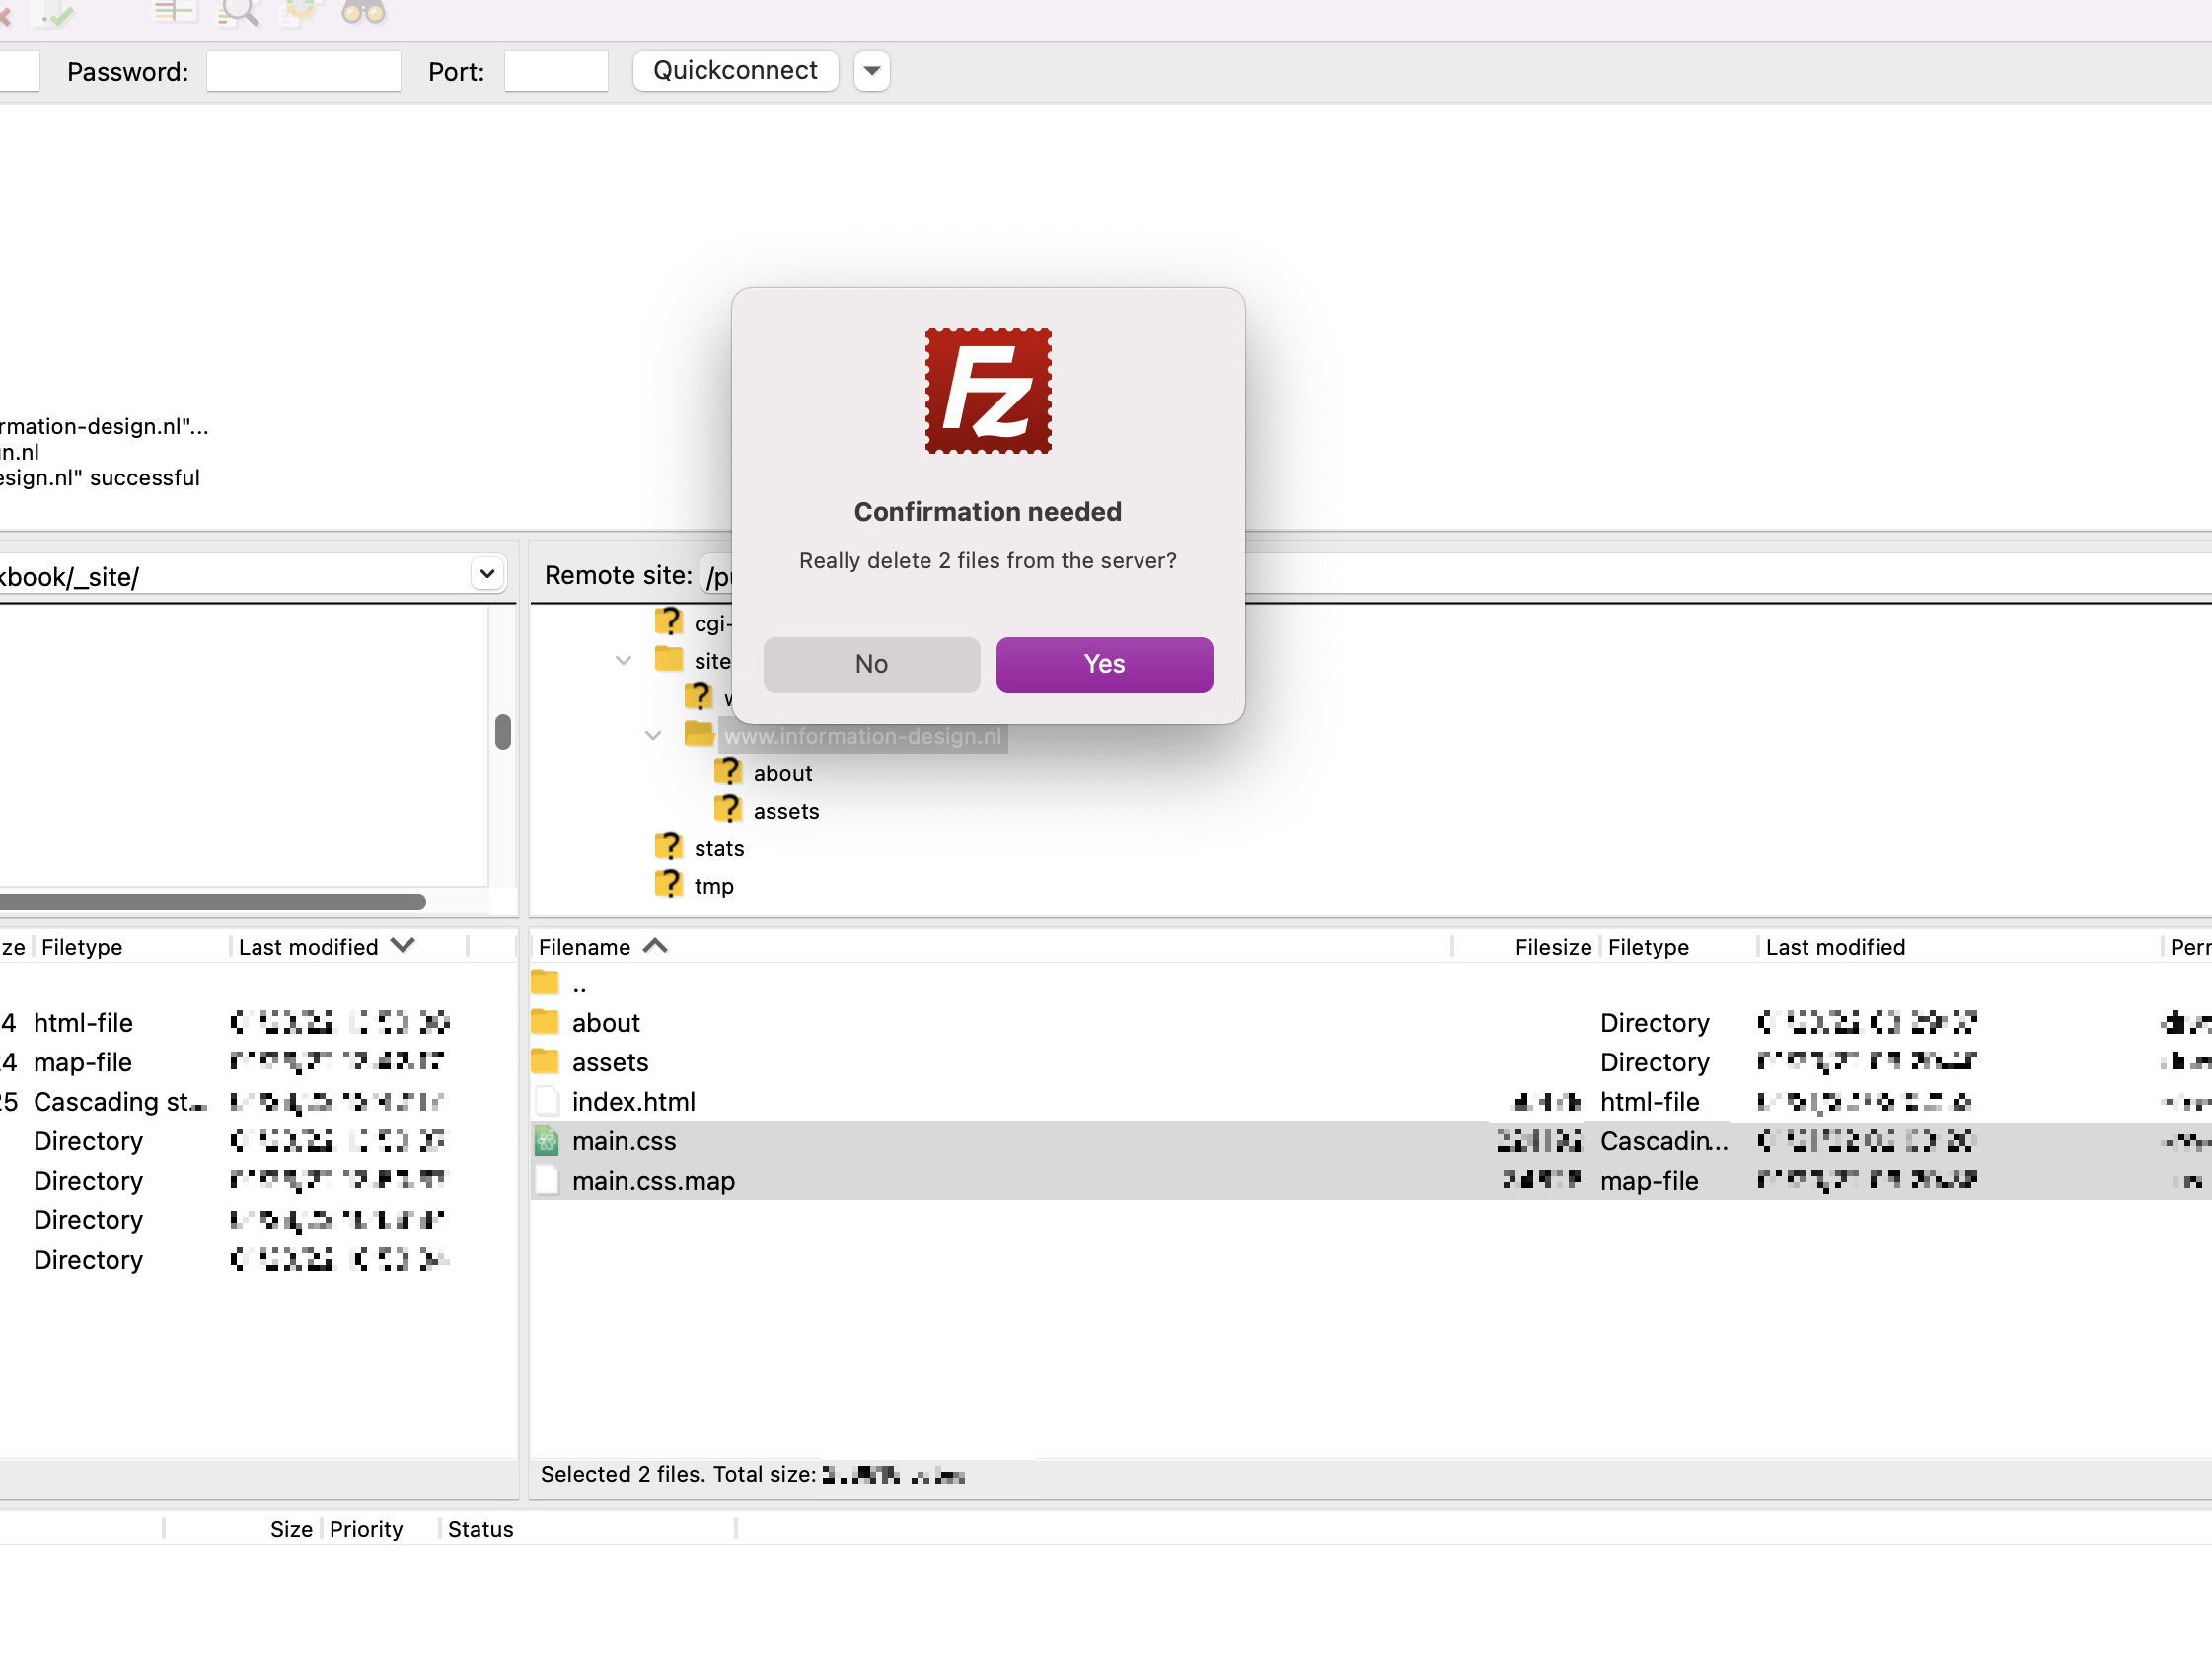This screenshot has height=1677, width=2212.
Task: Sort local files by Last modified column
Action: point(310,946)
